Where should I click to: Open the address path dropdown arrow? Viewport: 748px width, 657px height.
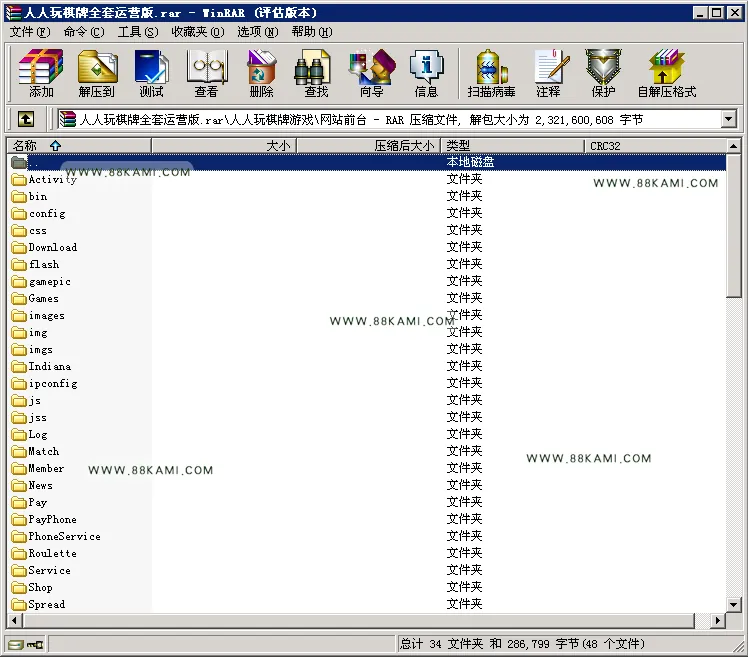pyautogui.click(x=728, y=119)
